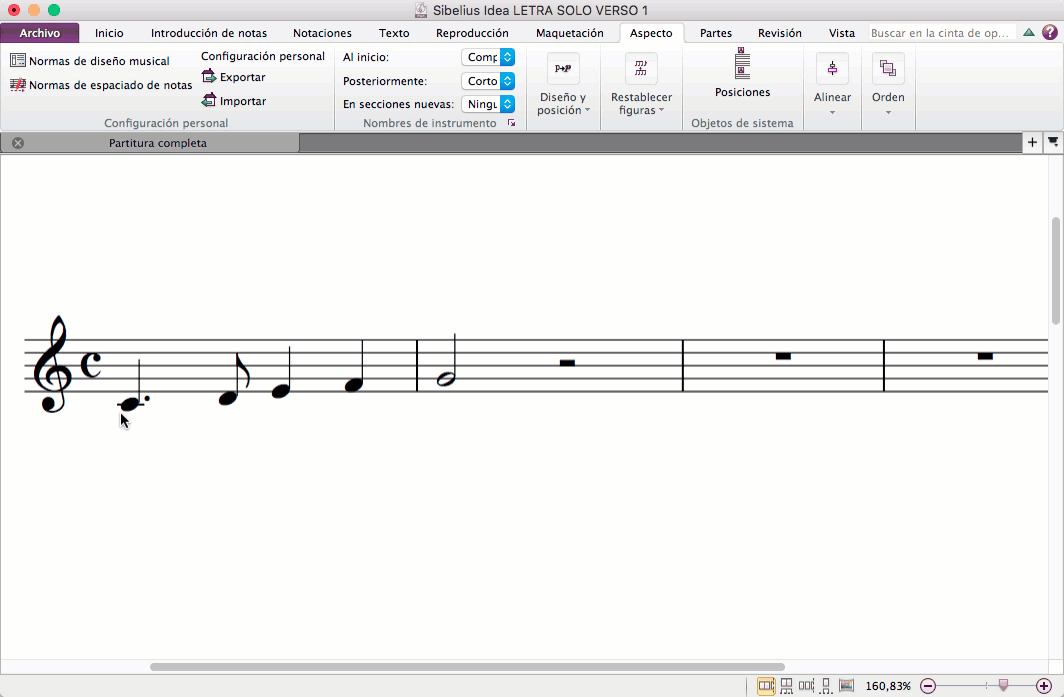Switch to Introducción de notas tab

click(209, 33)
